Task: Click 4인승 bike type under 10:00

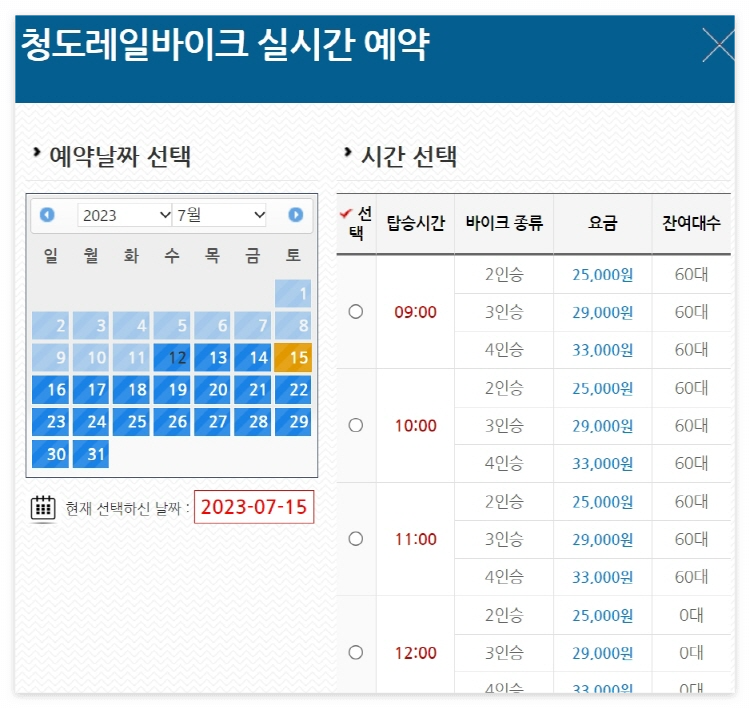Action: pyautogui.click(x=504, y=464)
